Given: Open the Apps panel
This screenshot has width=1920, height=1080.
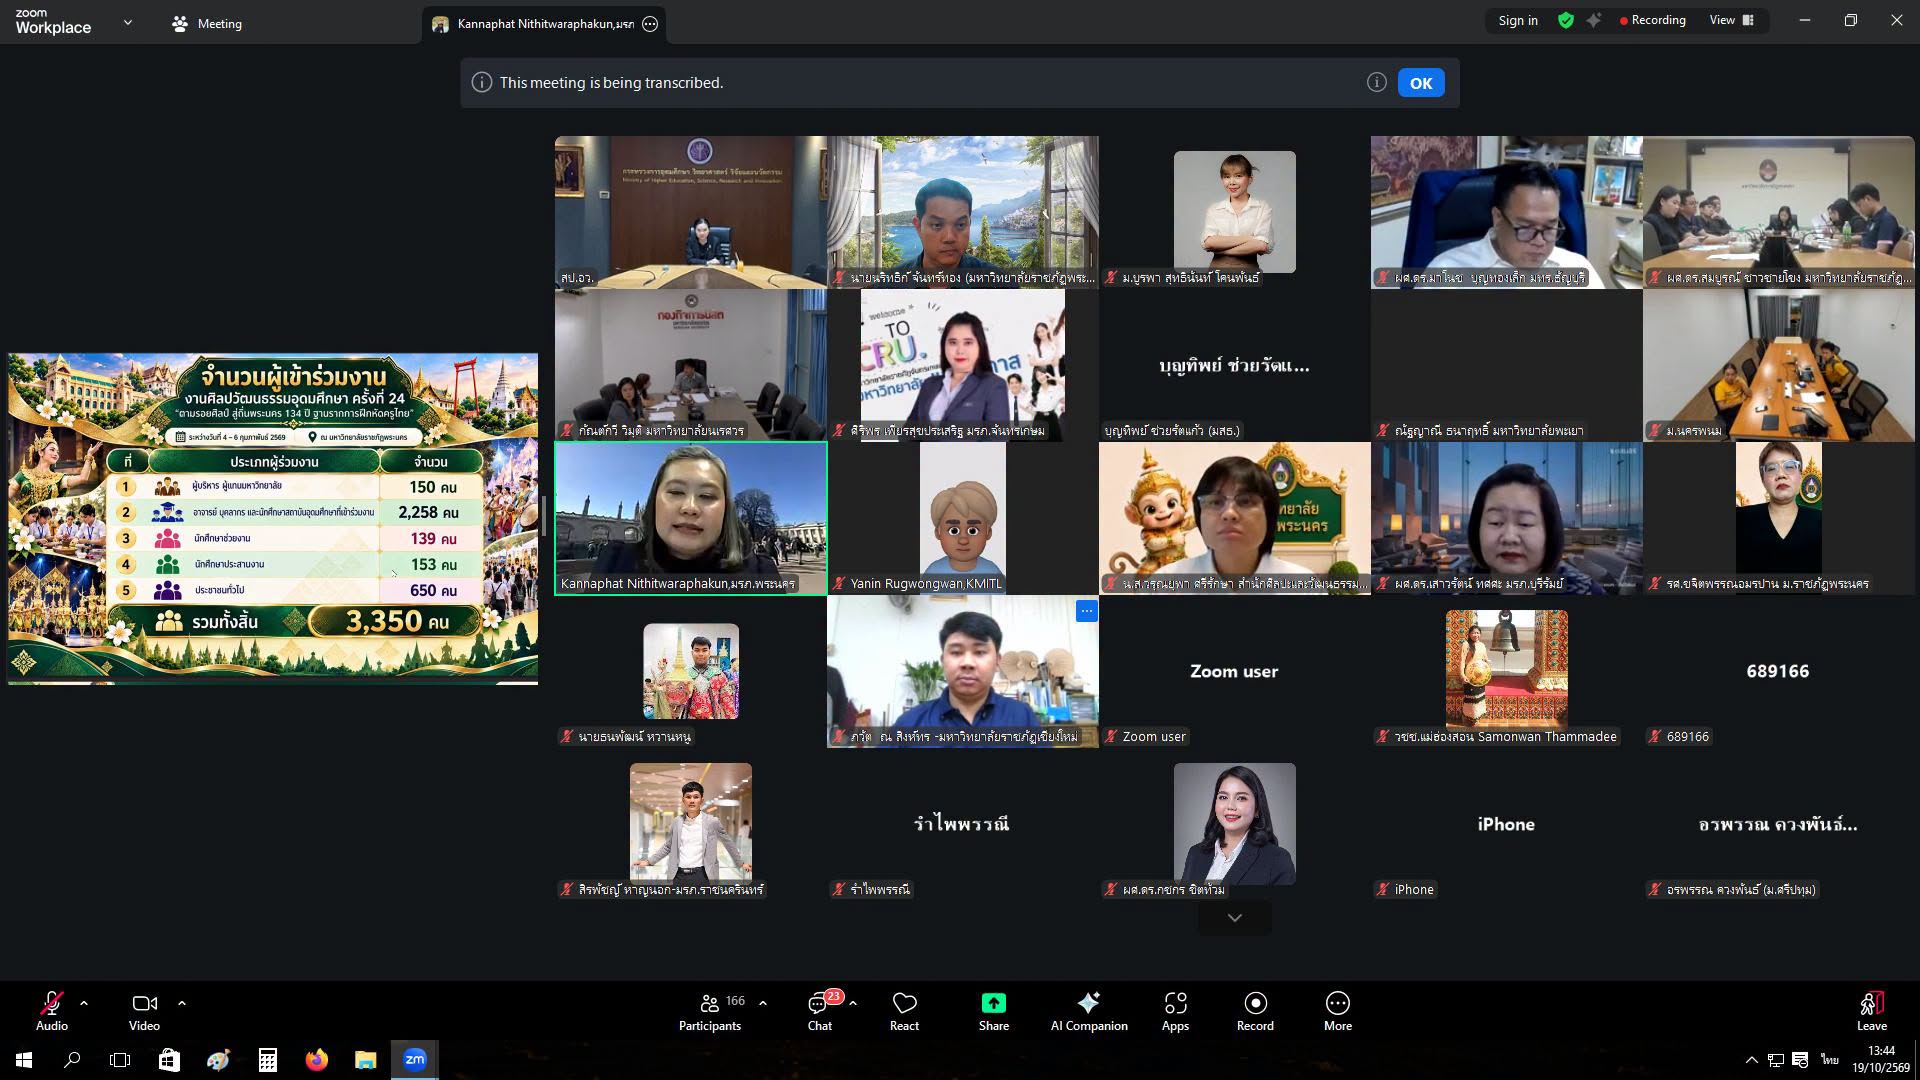Looking at the screenshot, I should [x=1175, y=1010].
